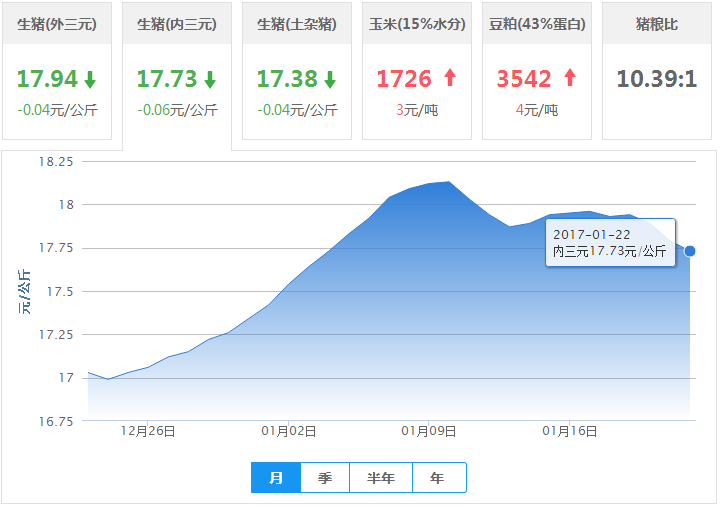
Task: Click the blue data point on chart line
Action: click(690, 251)
